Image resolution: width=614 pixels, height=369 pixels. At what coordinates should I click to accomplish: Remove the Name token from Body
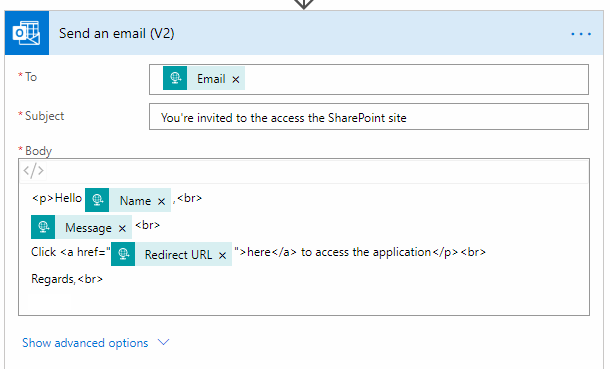161,201
